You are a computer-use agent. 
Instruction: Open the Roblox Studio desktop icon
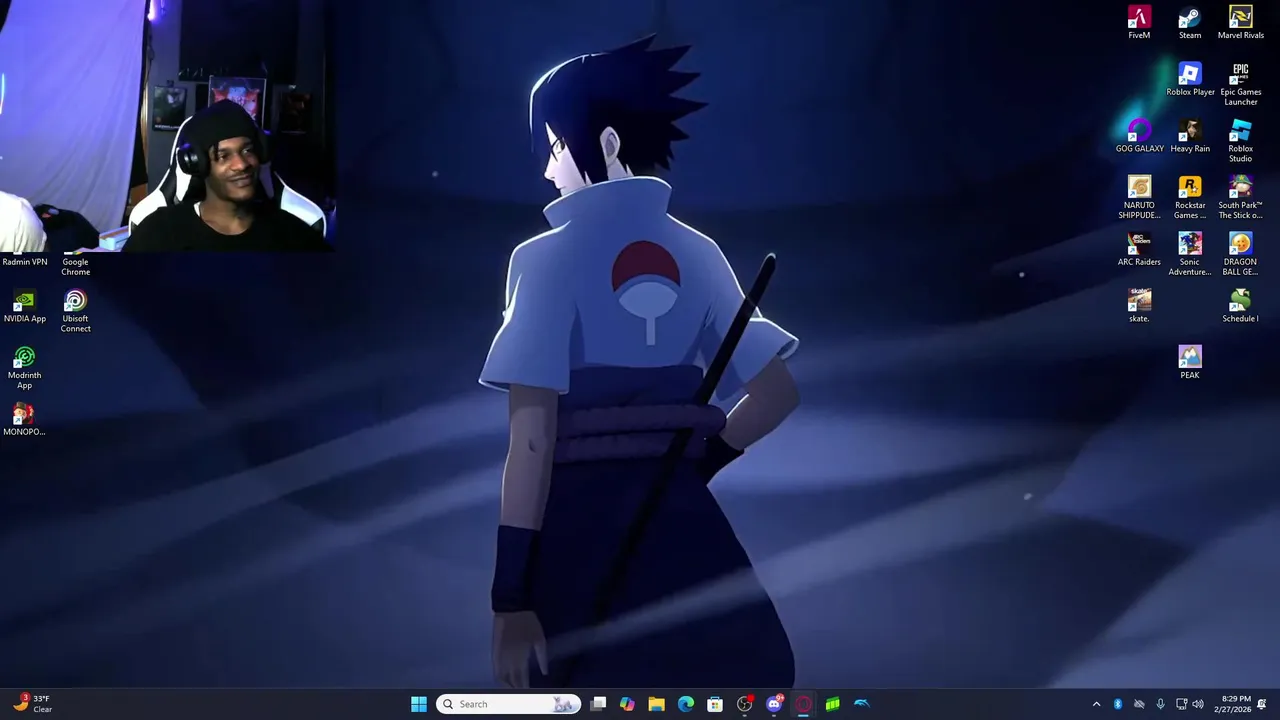tap(1240, 141)
